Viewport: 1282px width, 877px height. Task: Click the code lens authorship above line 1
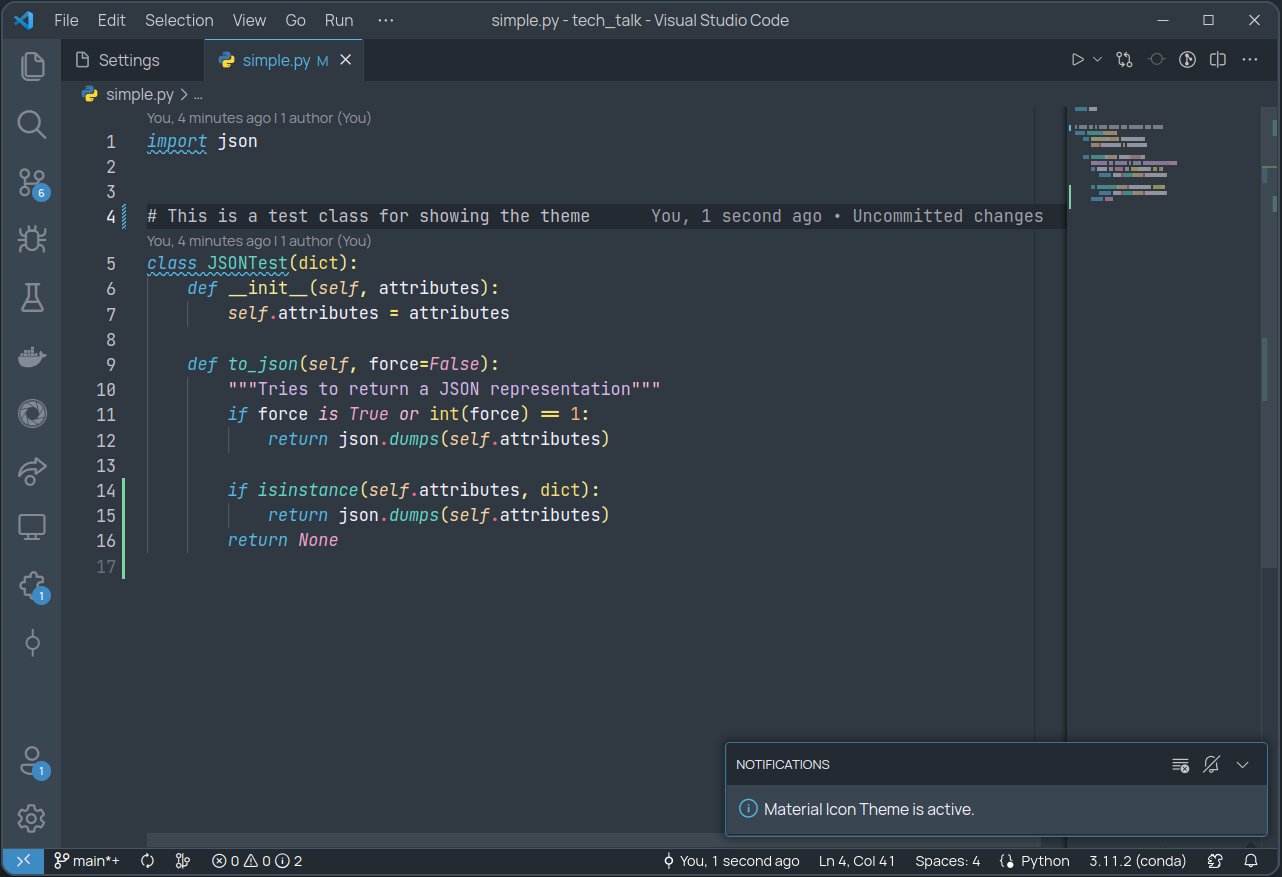tap(259, 118)
